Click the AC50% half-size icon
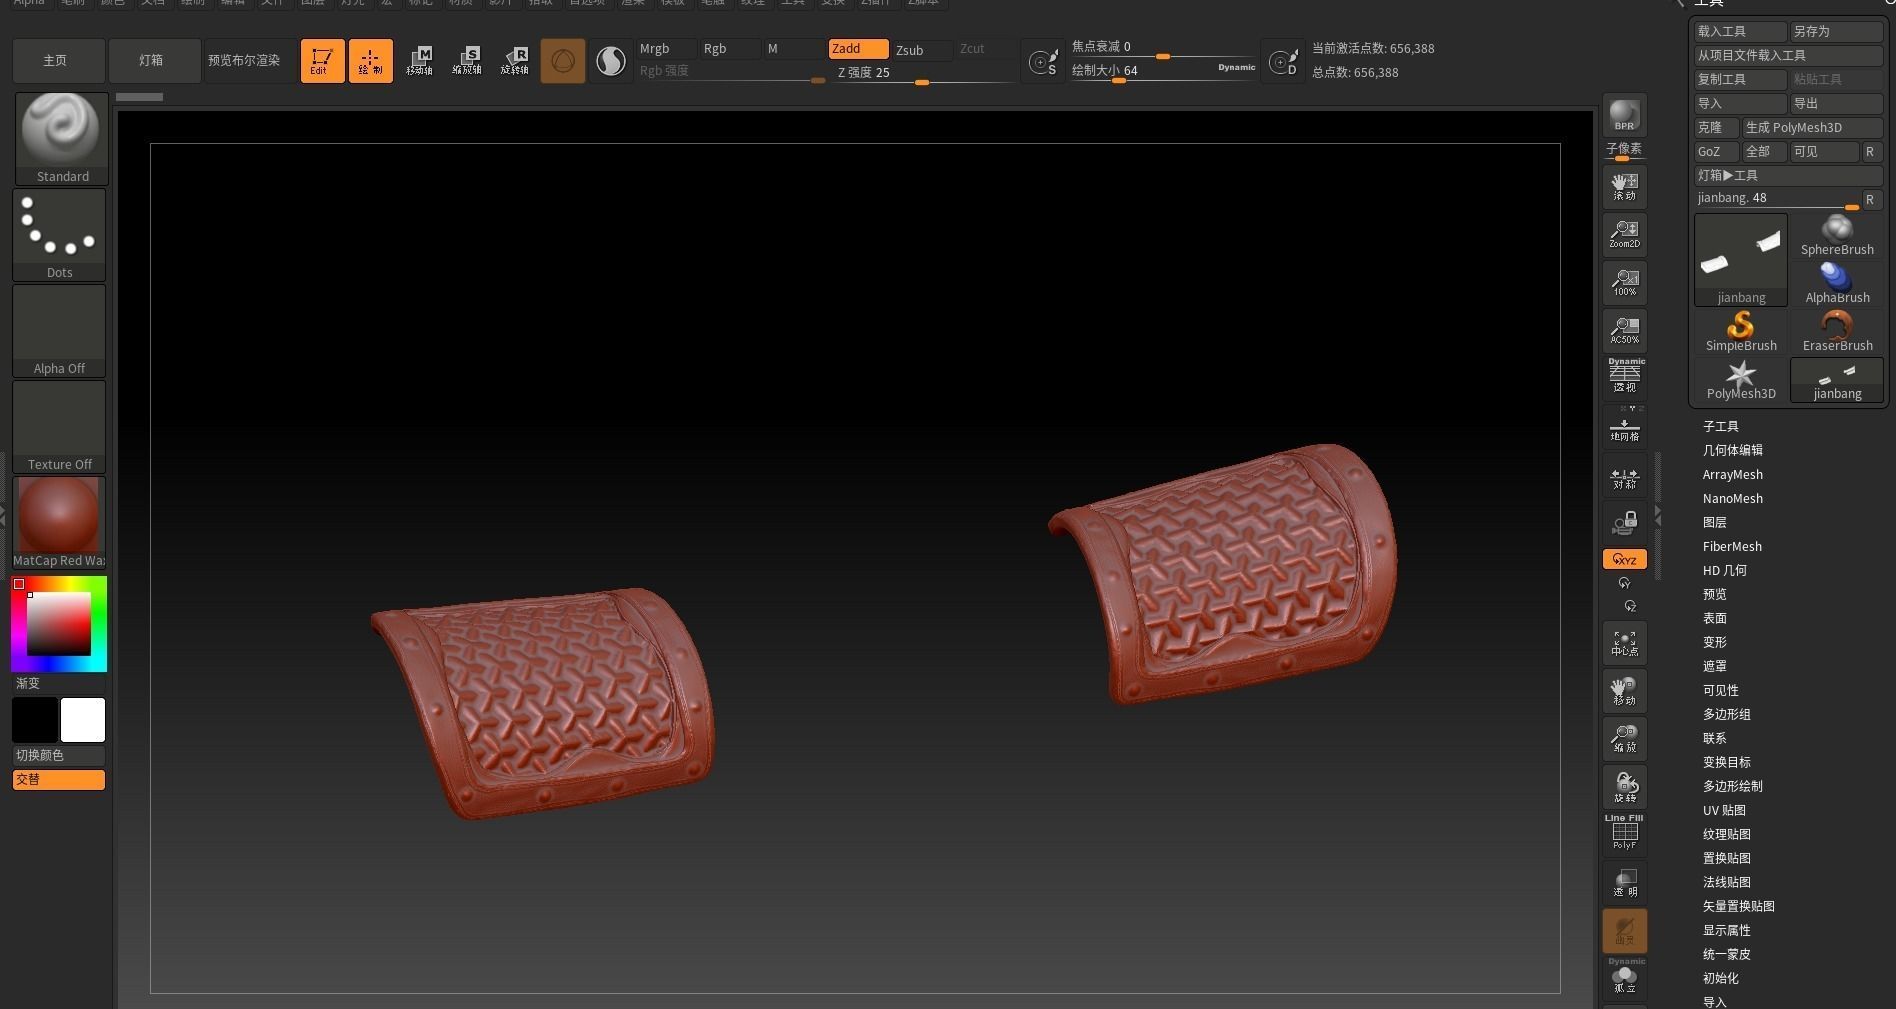 pos(1624,330)
